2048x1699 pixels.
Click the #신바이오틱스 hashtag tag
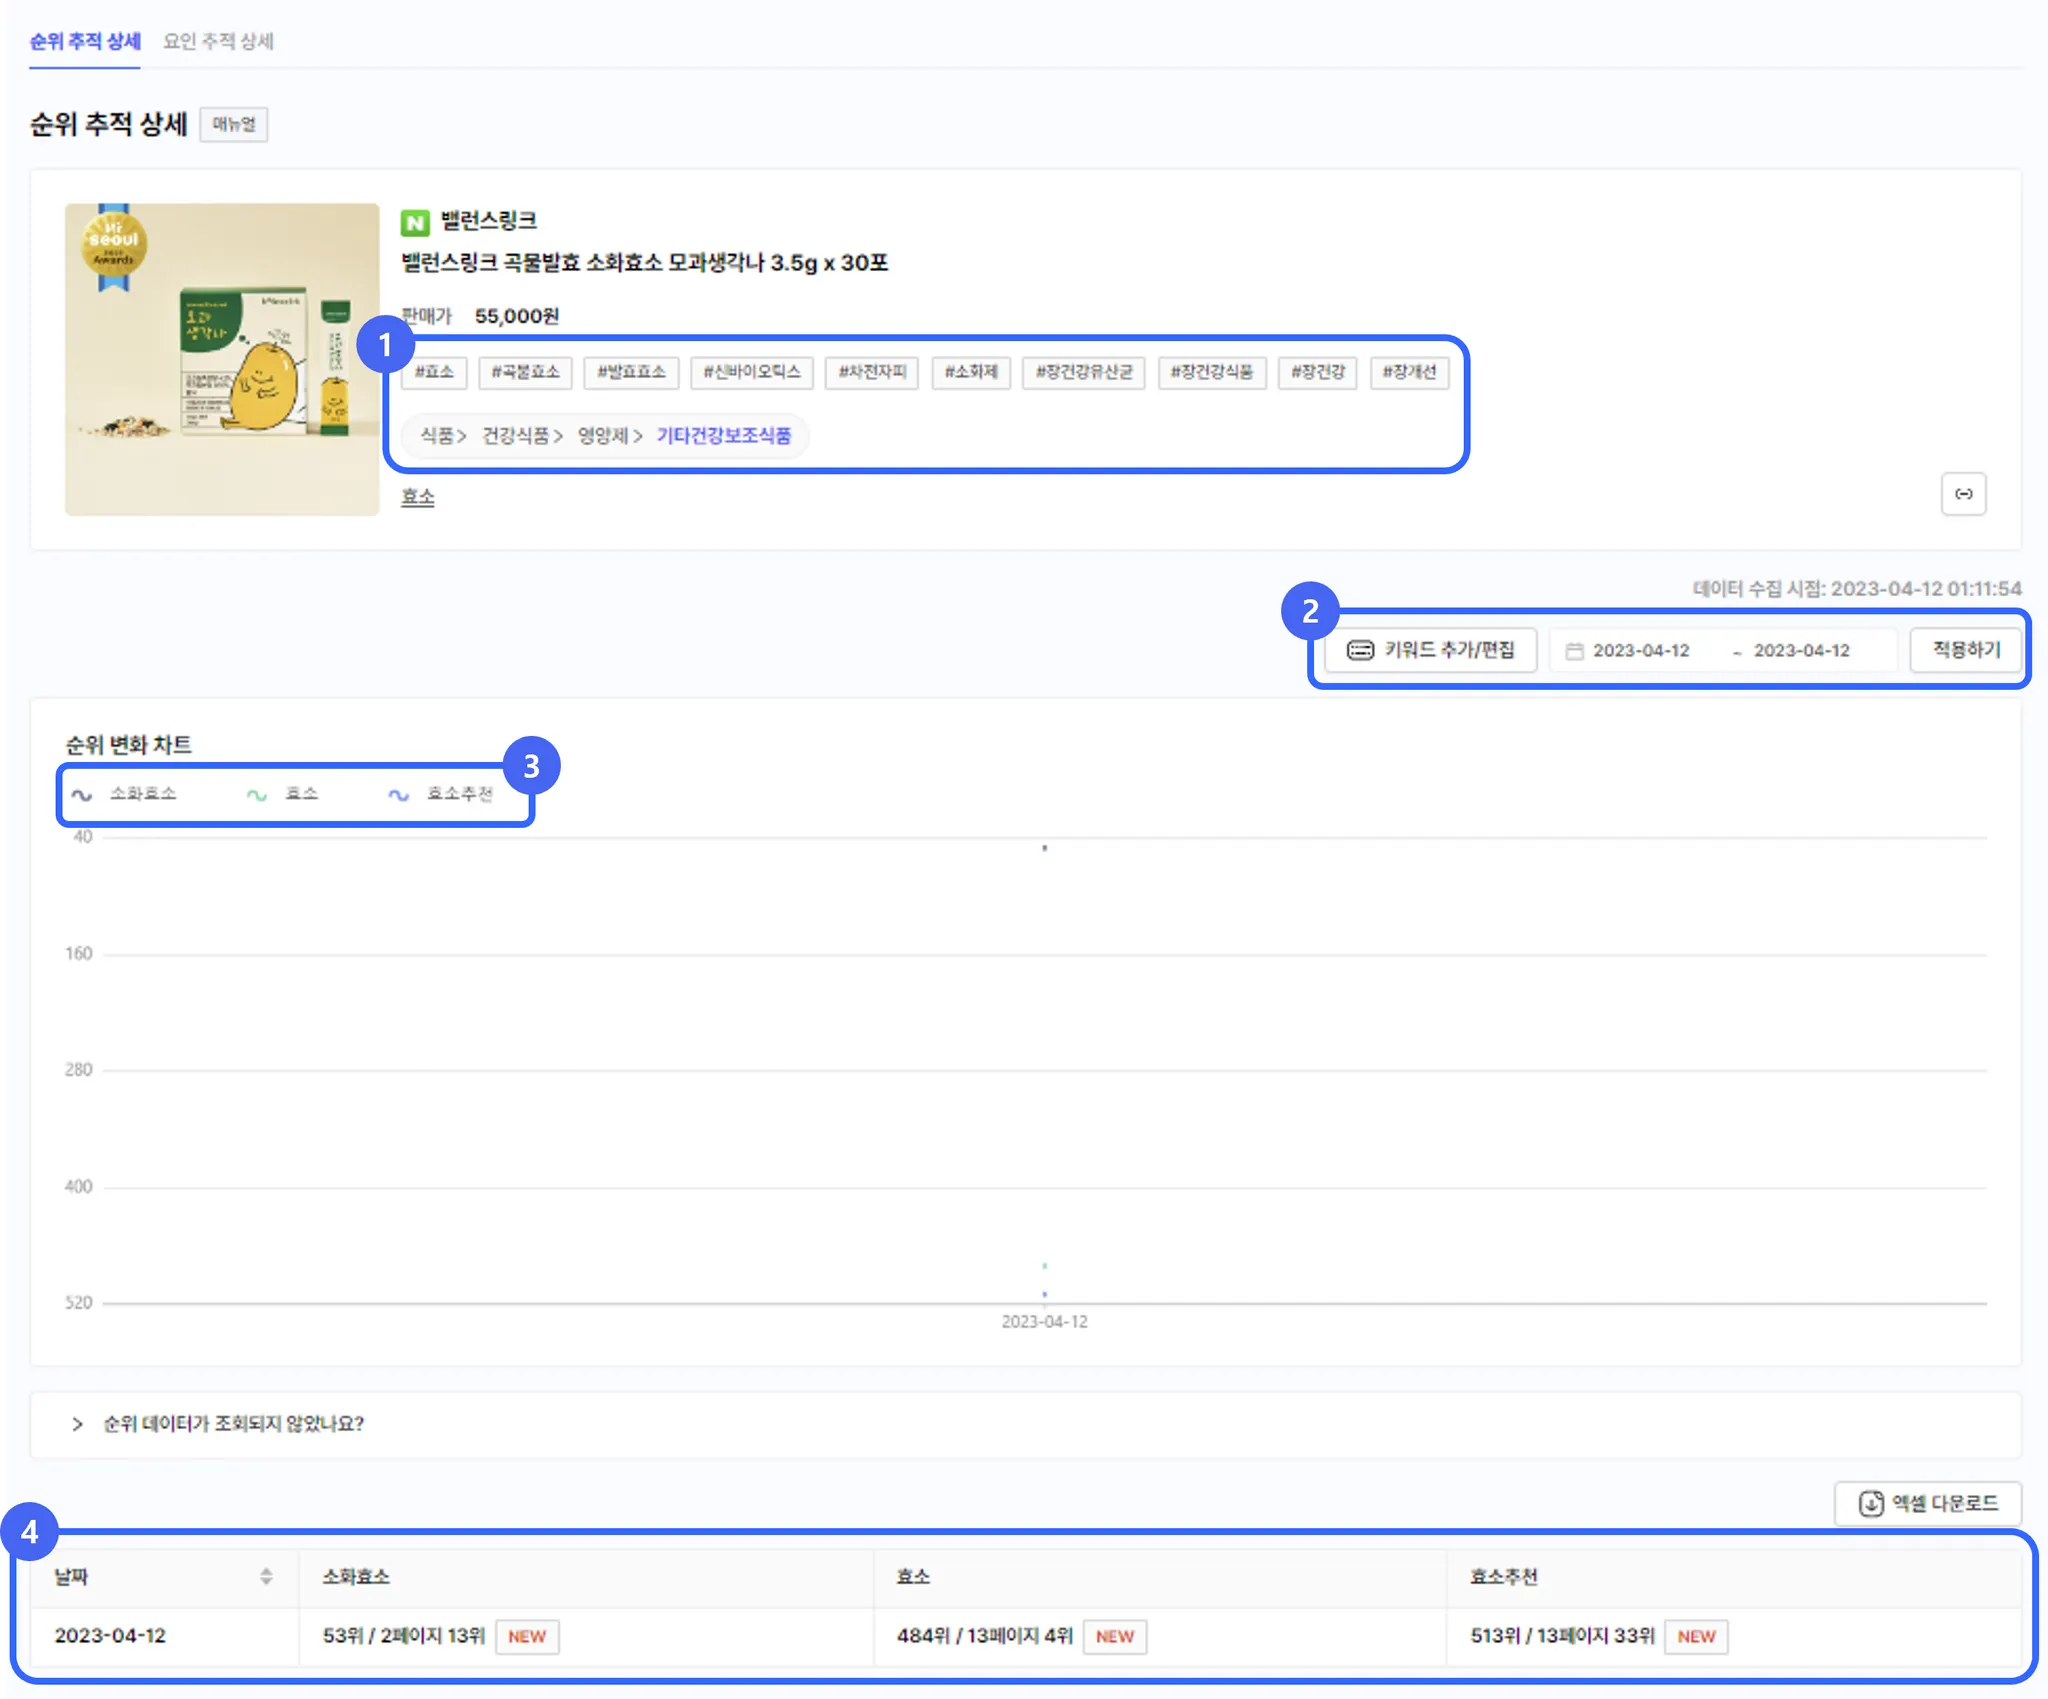pos(752,372)
